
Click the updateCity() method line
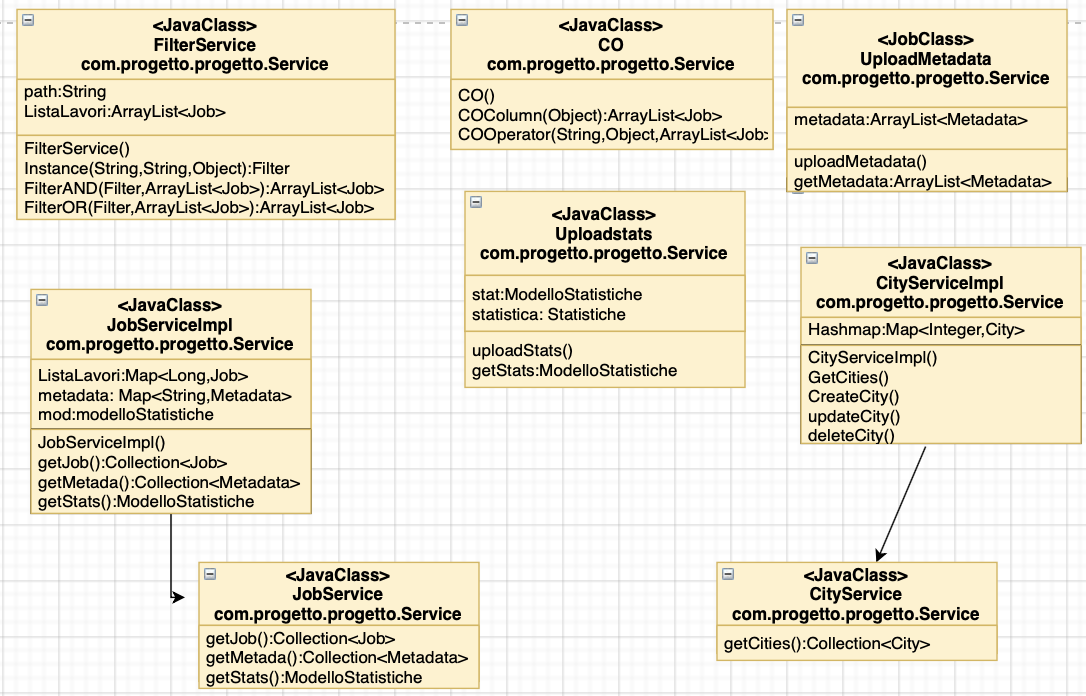pos(854,416)
